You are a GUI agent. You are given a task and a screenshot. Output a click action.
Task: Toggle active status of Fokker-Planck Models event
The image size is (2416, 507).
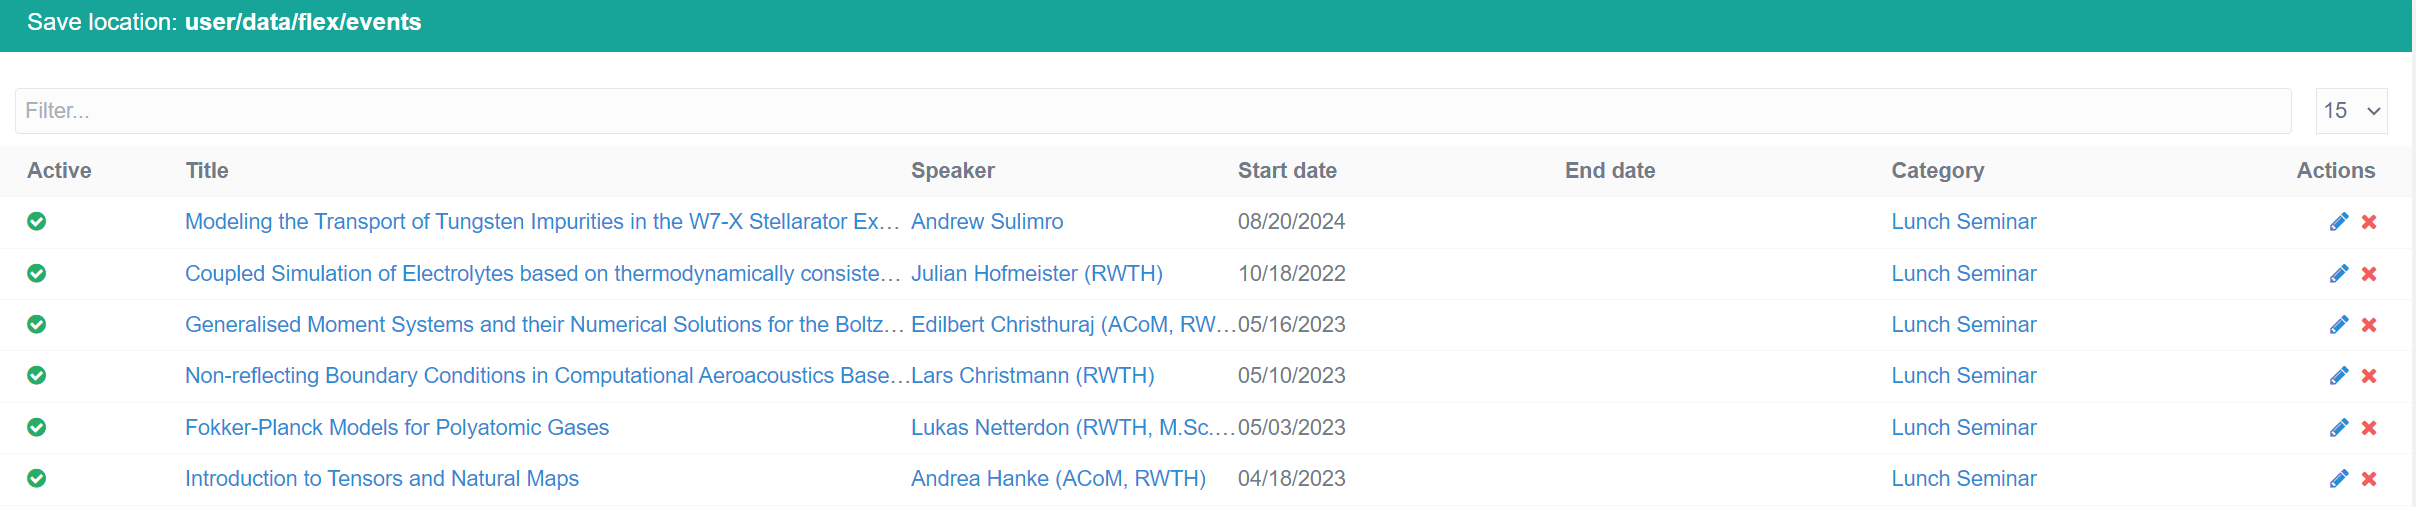click(37, 427)
